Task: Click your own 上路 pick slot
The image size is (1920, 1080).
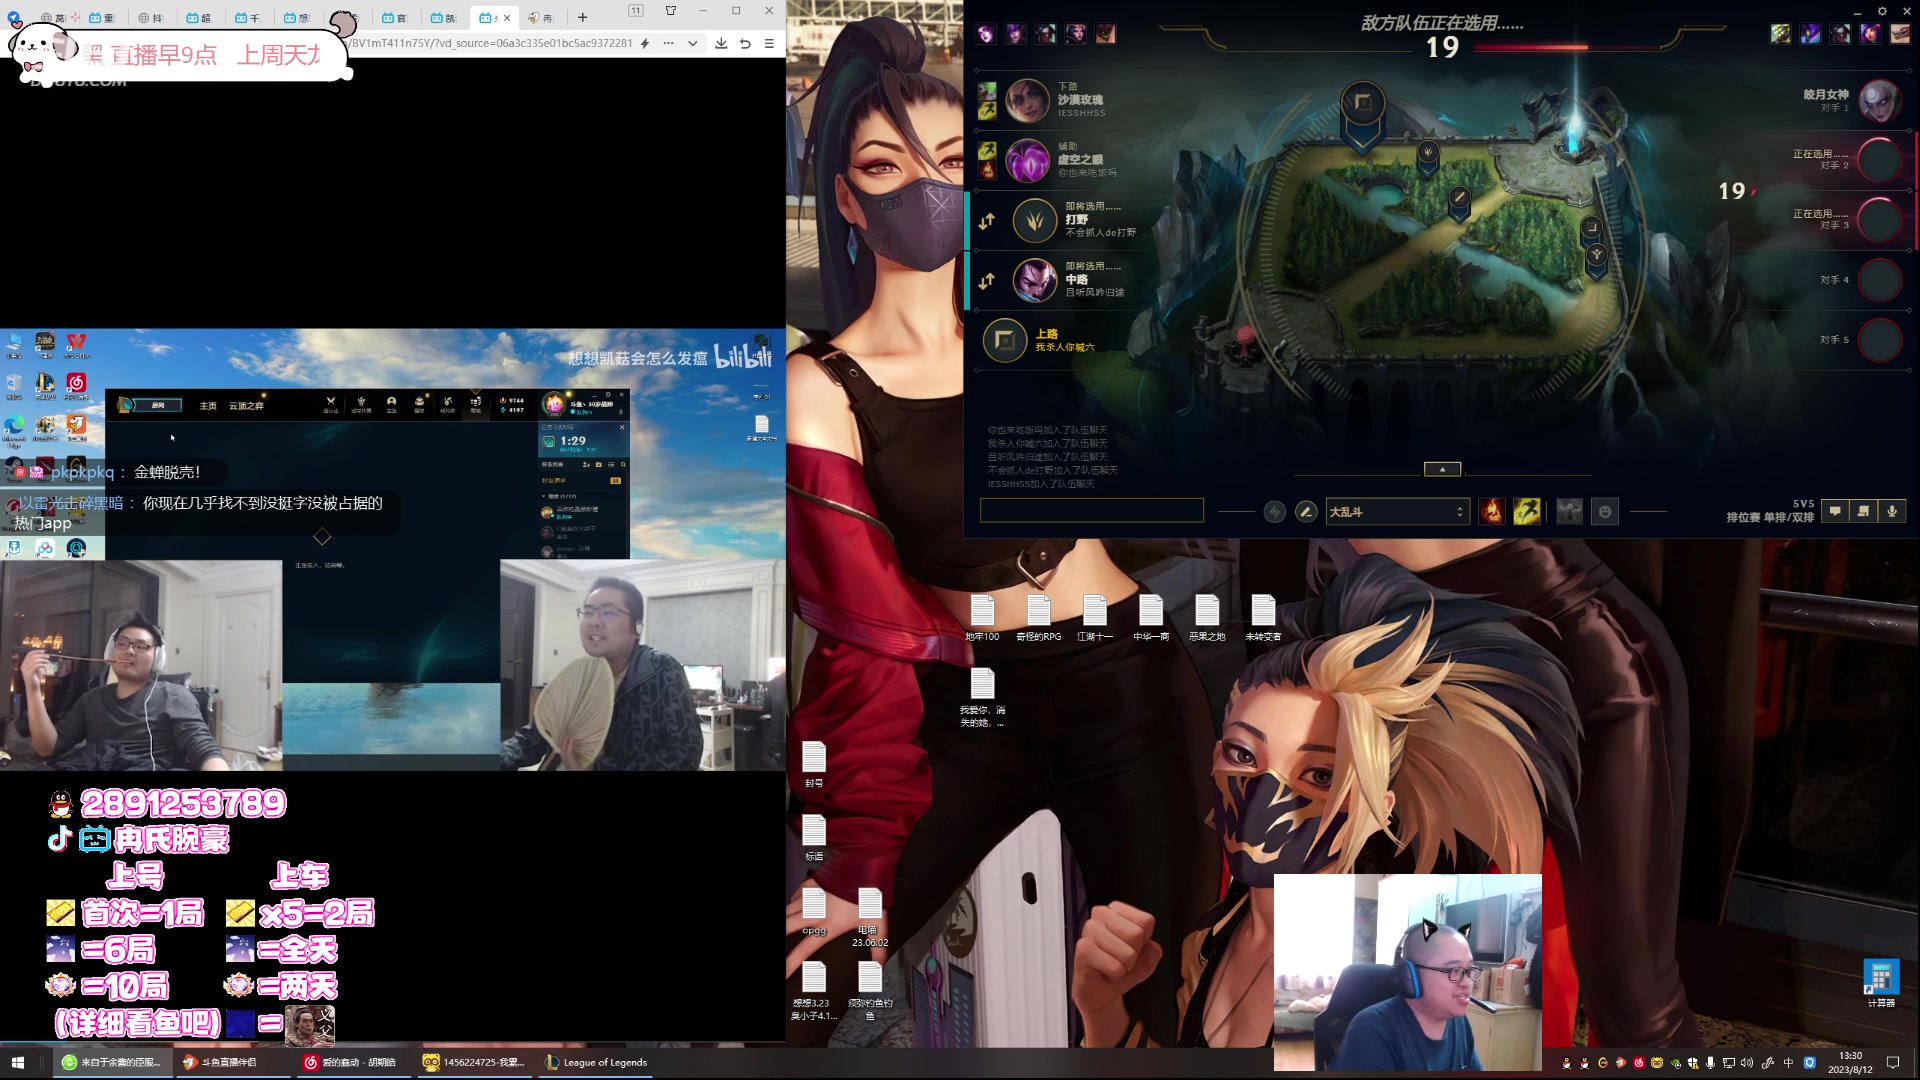Action: click(x=1005, y=340)
